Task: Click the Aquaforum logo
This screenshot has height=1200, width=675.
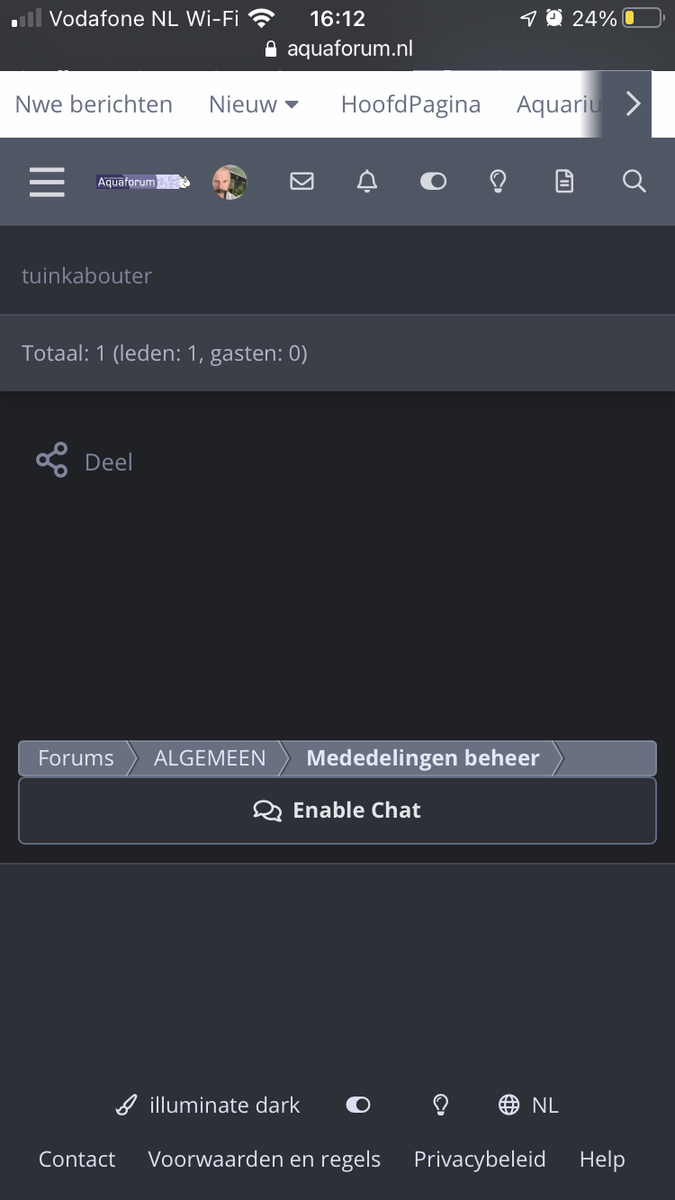Action: coord(142,182)
